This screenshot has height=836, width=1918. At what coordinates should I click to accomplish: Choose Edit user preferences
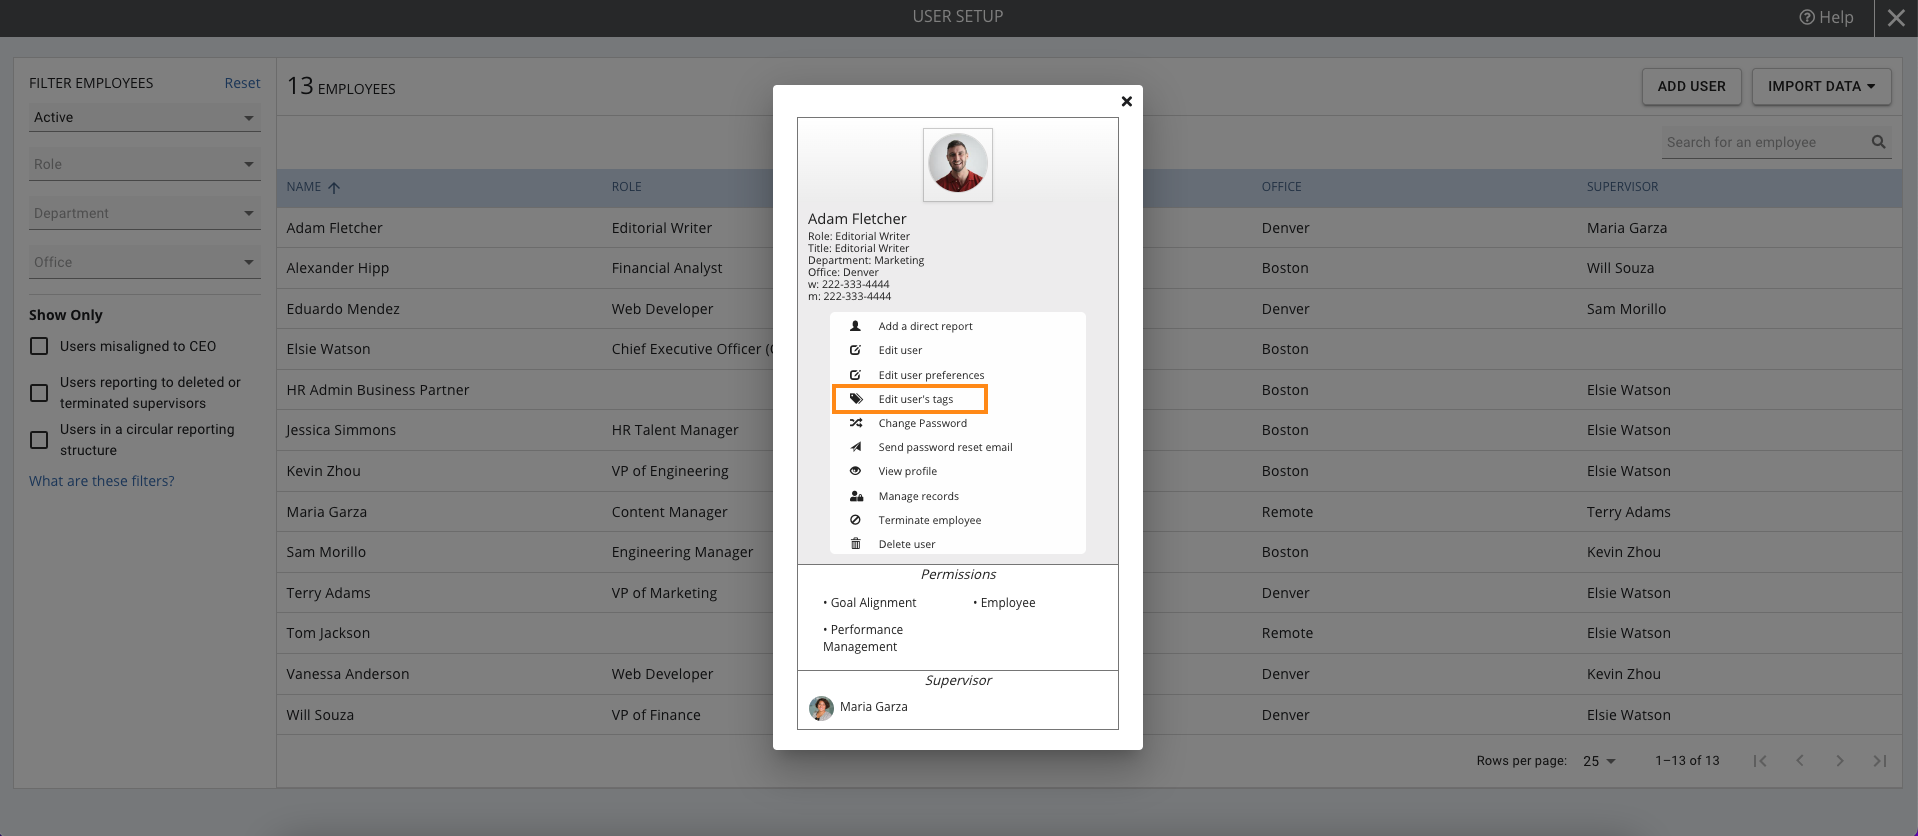point(931,375)
